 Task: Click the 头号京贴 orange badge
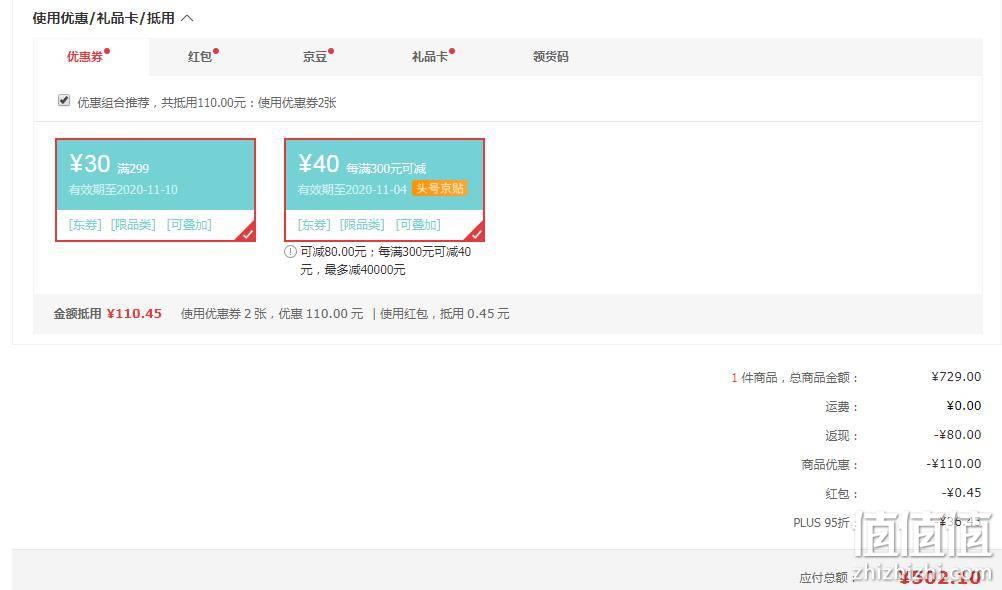pyautogui.click(x=440, y=188)
